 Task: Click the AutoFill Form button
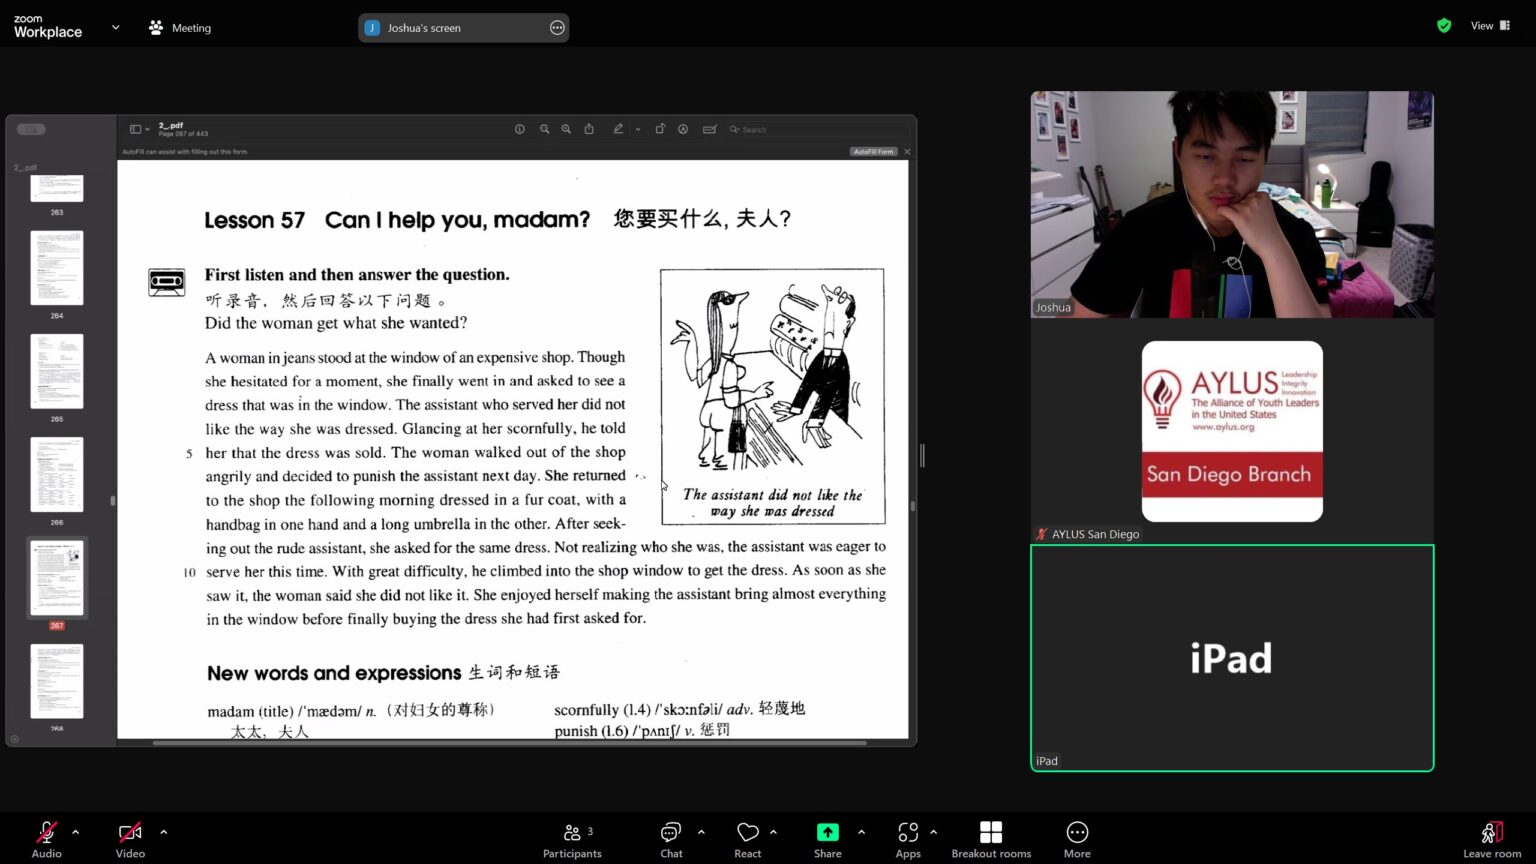point(873,152)
